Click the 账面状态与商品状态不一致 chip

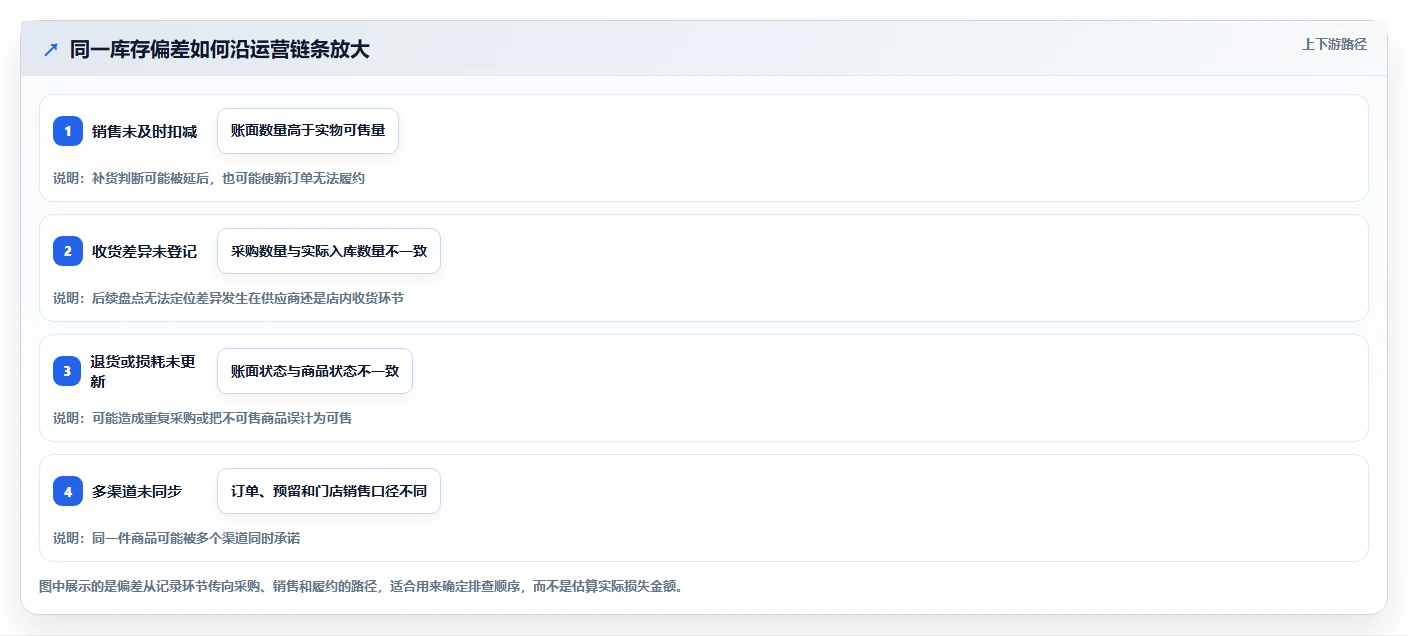click(315, 371)
